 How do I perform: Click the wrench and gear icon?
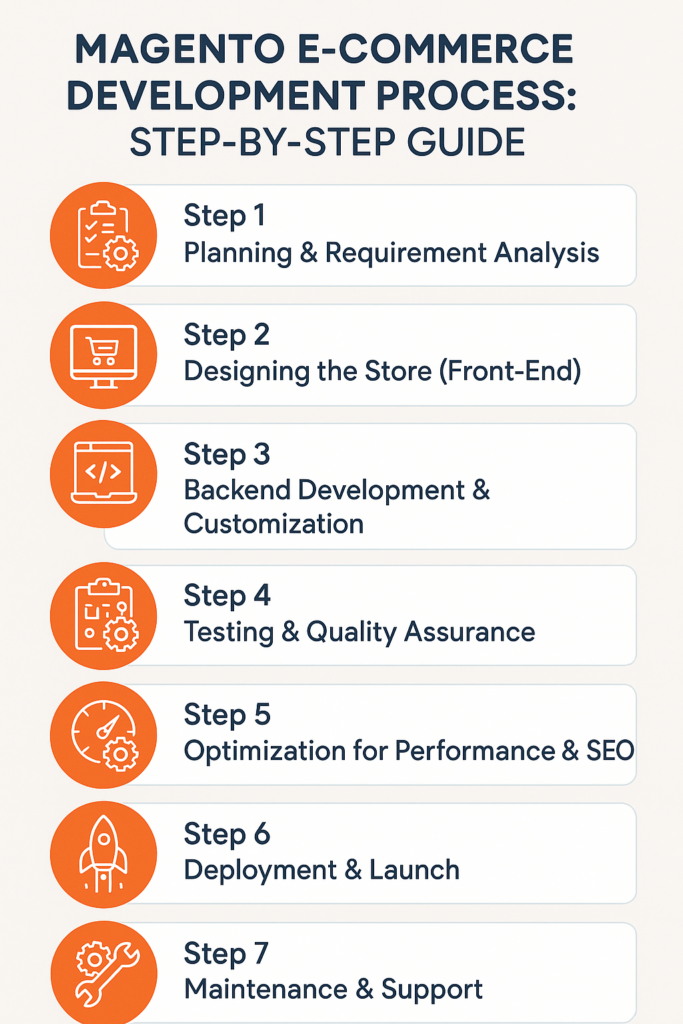(x=103, y=972)
